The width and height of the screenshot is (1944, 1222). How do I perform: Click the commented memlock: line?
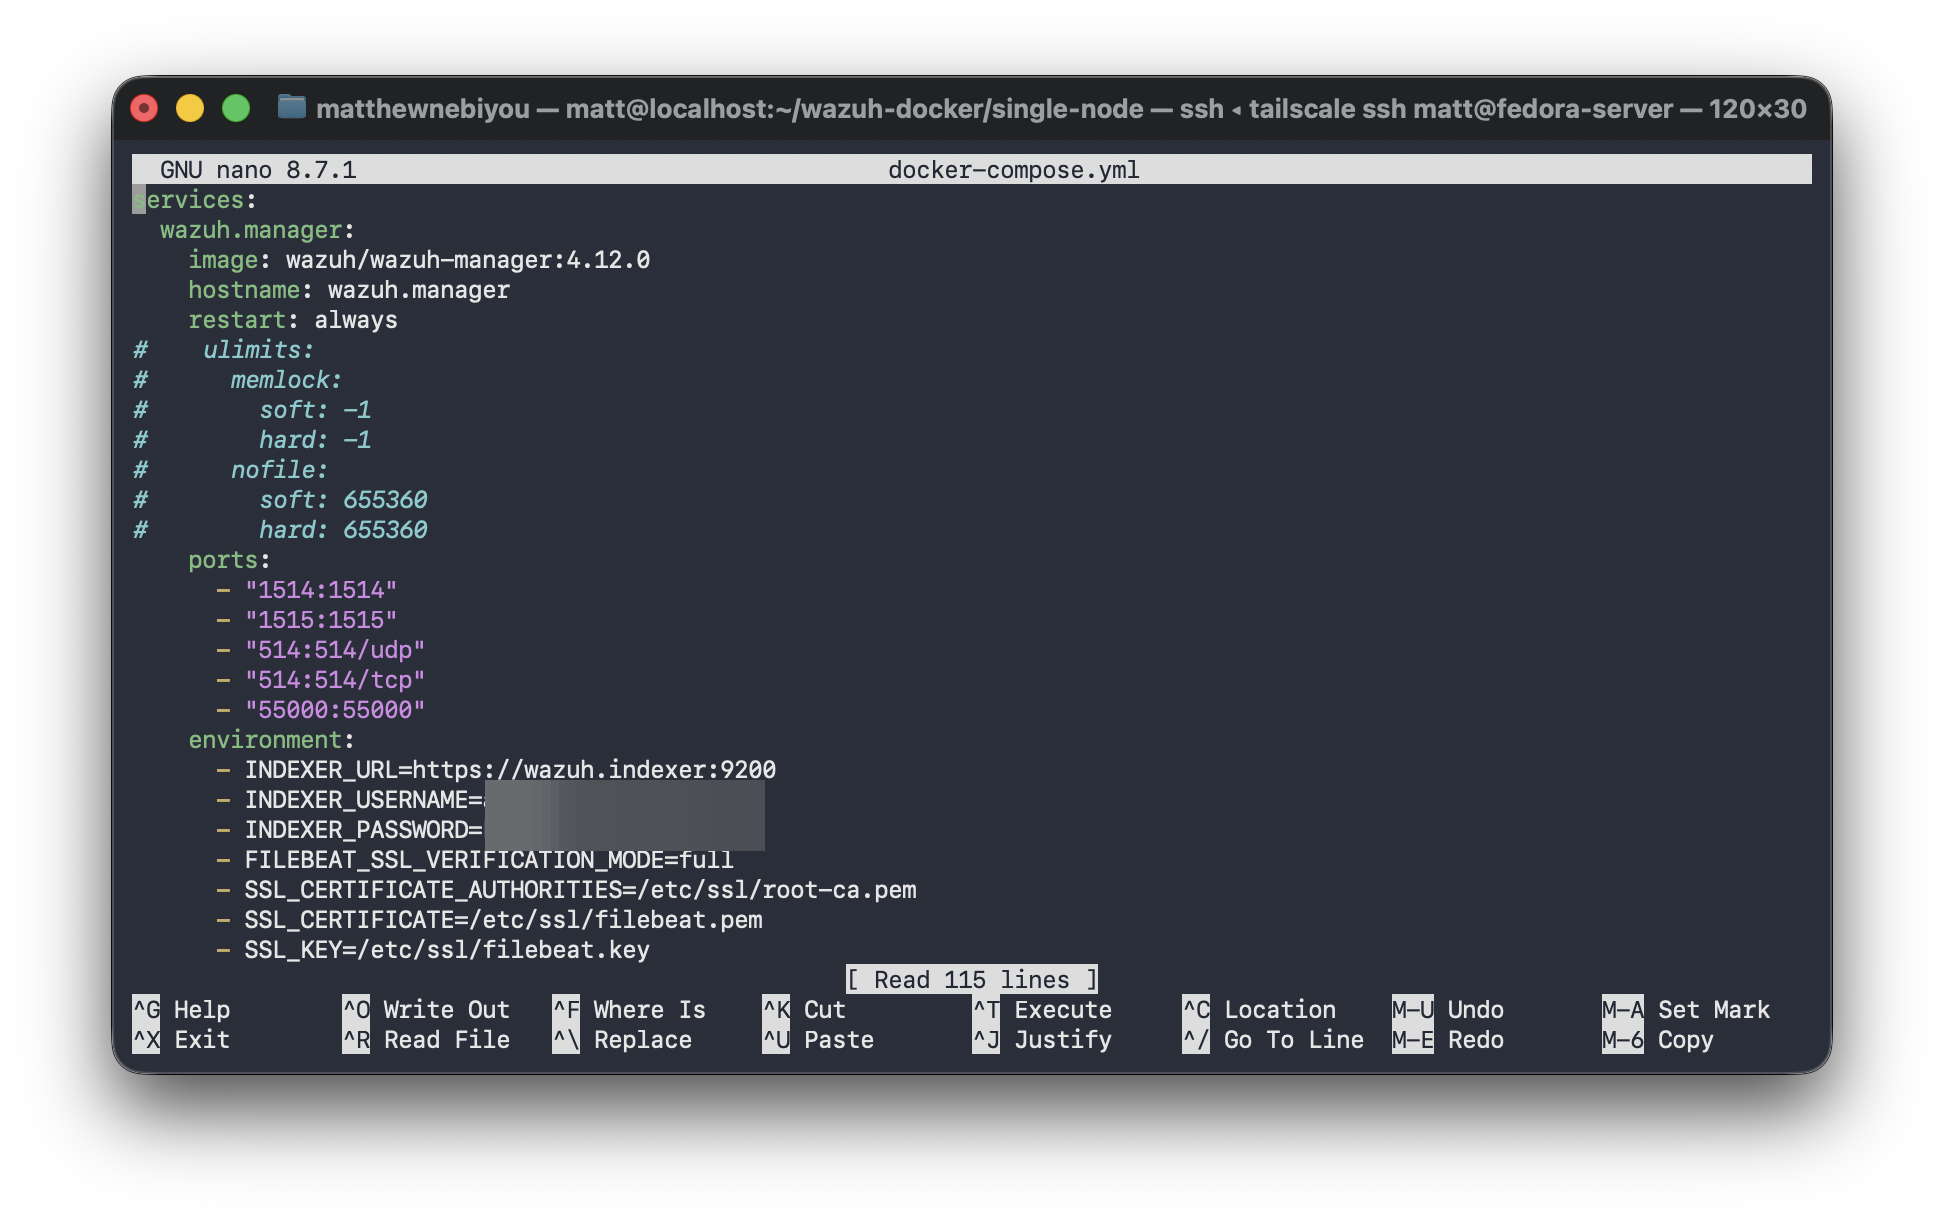(238, 380)
